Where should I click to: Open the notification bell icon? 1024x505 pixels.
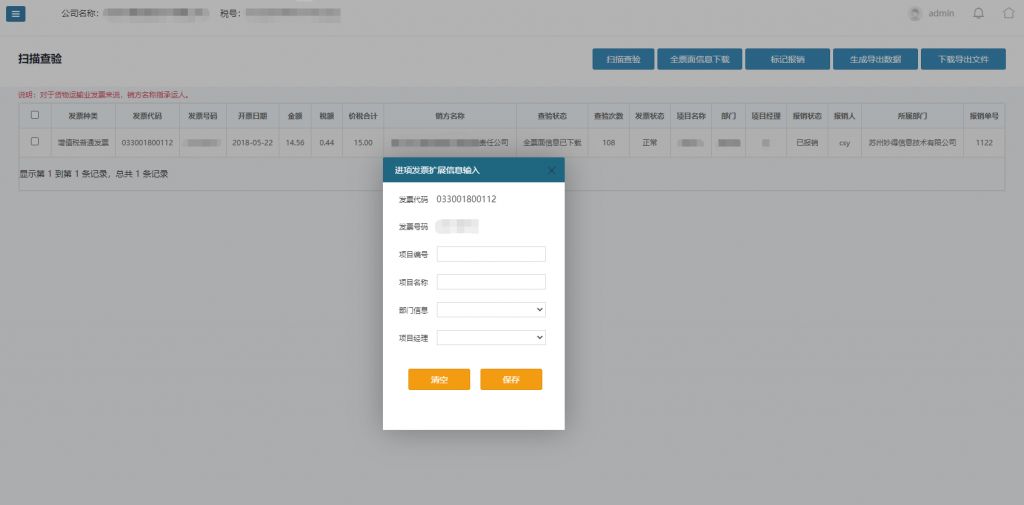tap(978, 13)
